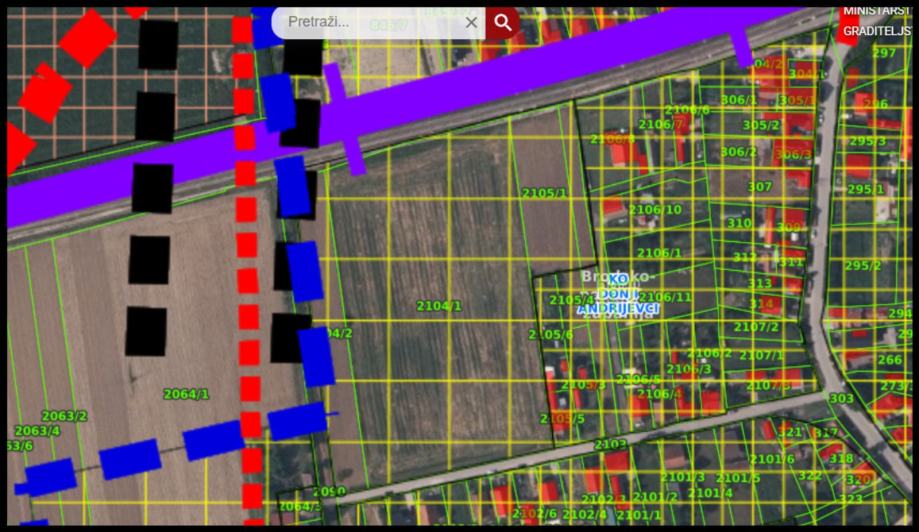The width and height of the screenshot is (919, 532).
Task: Select parcel label 2090
Action: pos(329,492)
